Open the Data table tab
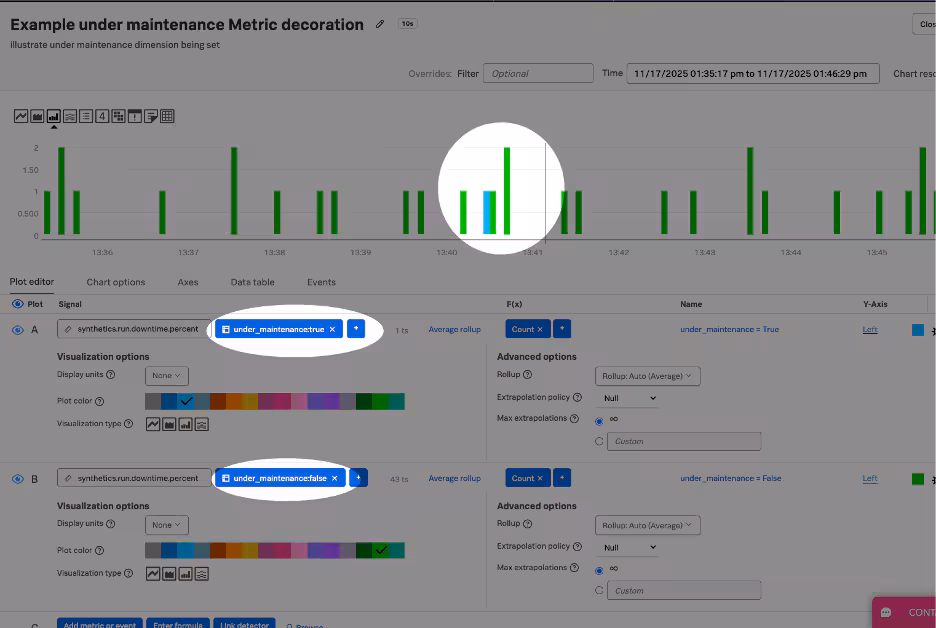Image resolution: width=936 pixels, height=628 pixels. (x=252, y=282)
